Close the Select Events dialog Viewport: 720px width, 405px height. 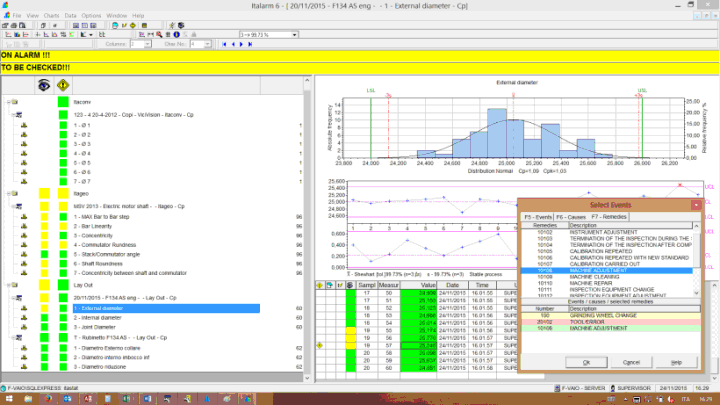[696, 205]
